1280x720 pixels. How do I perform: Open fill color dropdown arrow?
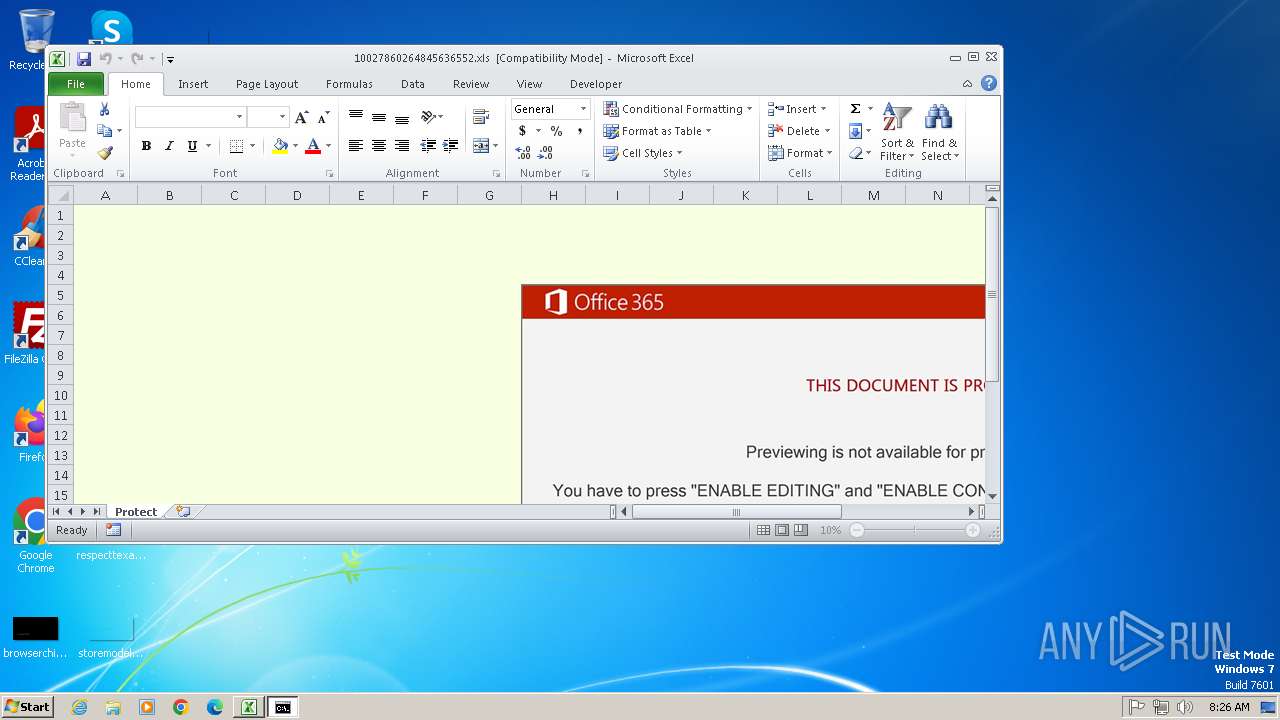(295, 146)
